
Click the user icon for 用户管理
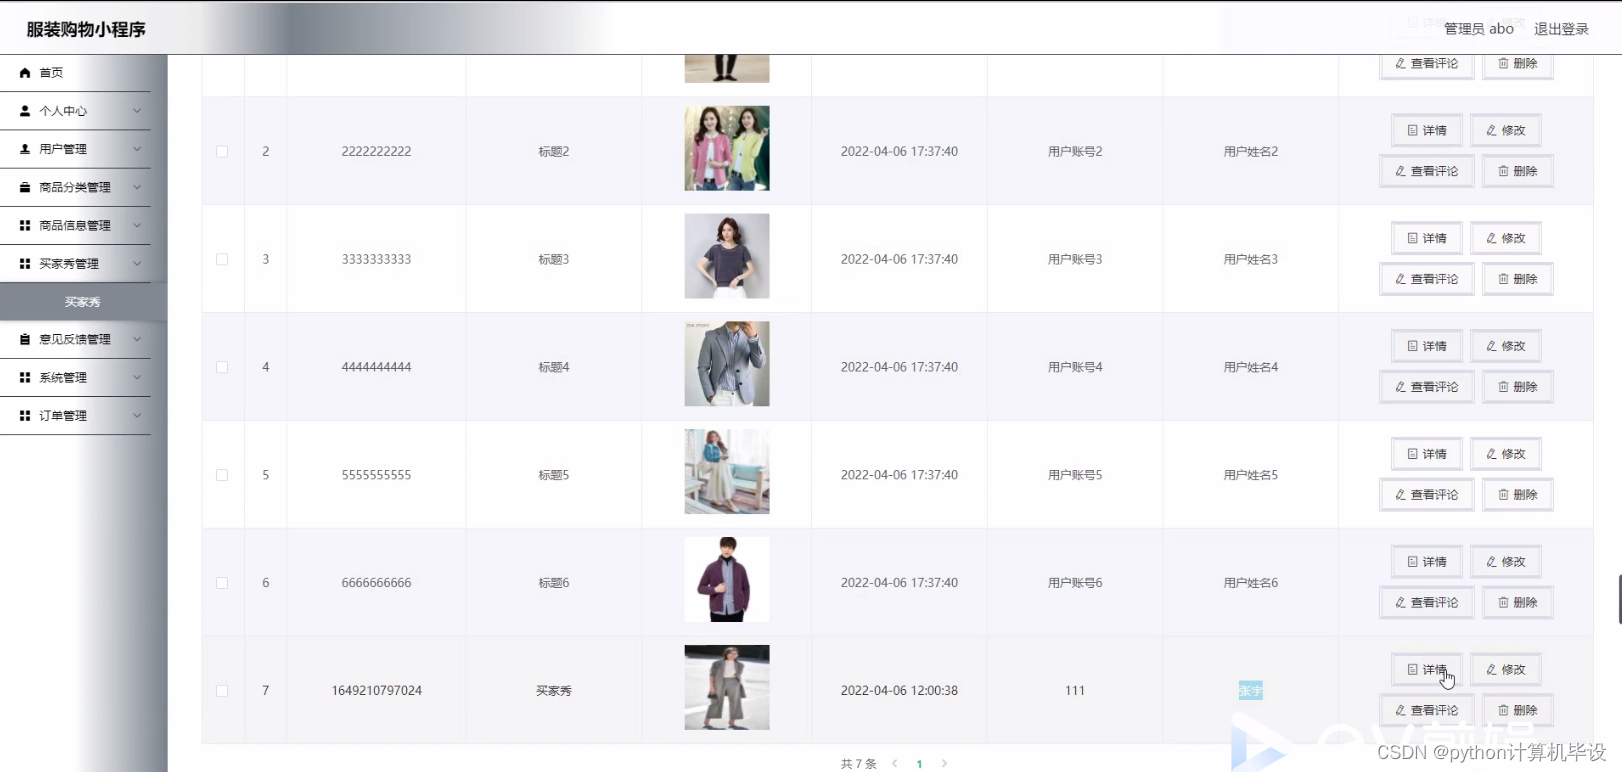(x=25, y=149)
